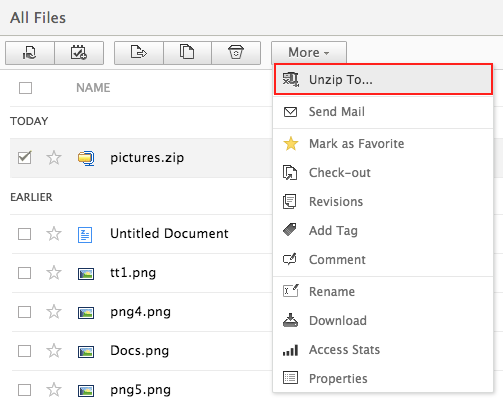Click the trash bin toolbar icon
Screen dimensions: 503x409
click(x=236, y=53)
